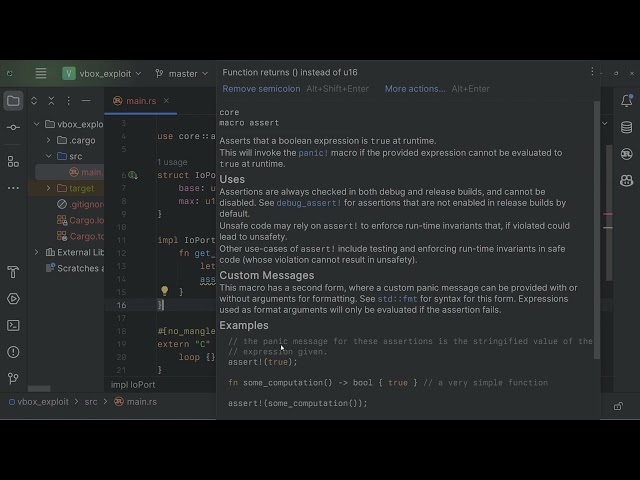640x480 pixels.
Task: Open the main hamburger menu
Action: [40, 73]
